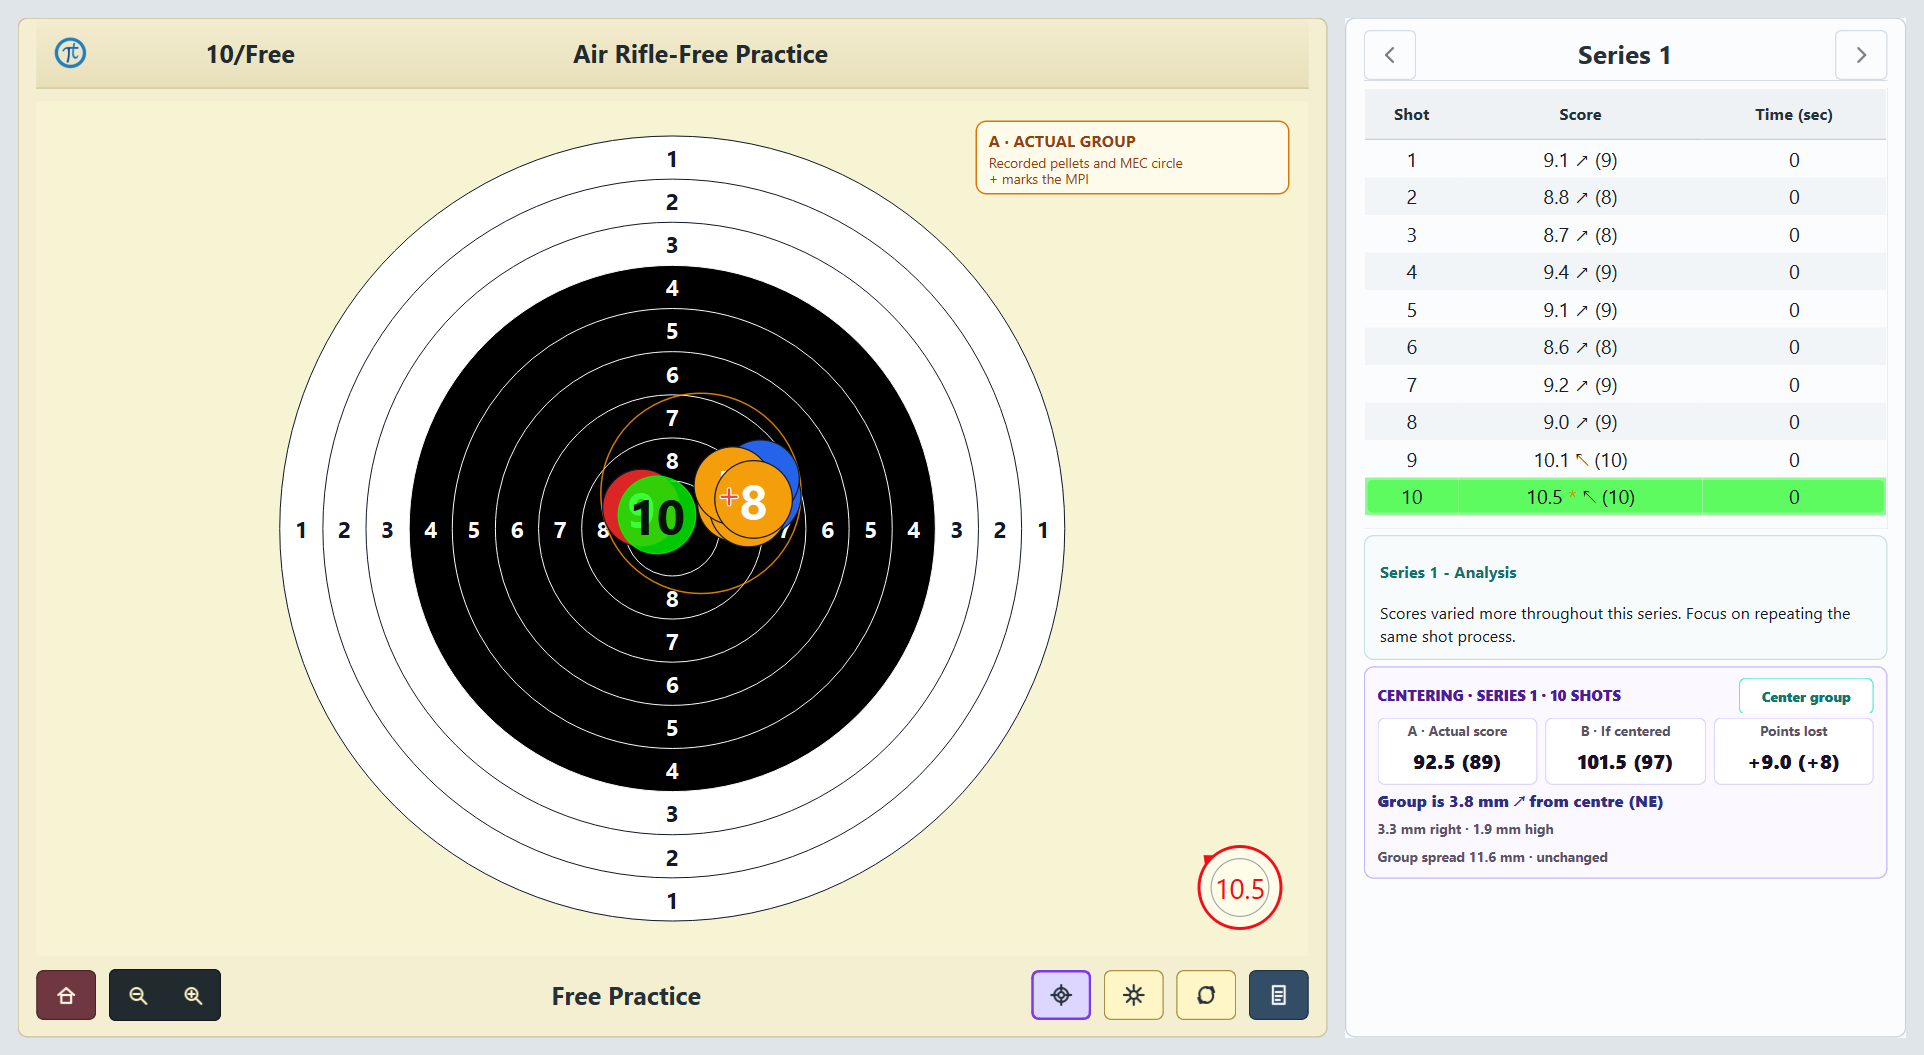Select shot 7 row scoring 9.2
The height and width of the screenshot is (1055, 1924).
point(1625,385)
